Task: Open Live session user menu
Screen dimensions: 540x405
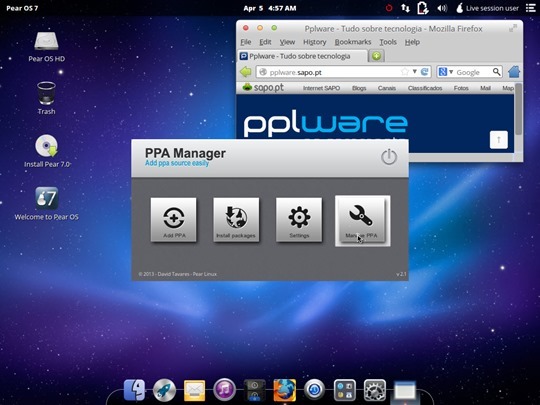Action: [x=487, y=8]
